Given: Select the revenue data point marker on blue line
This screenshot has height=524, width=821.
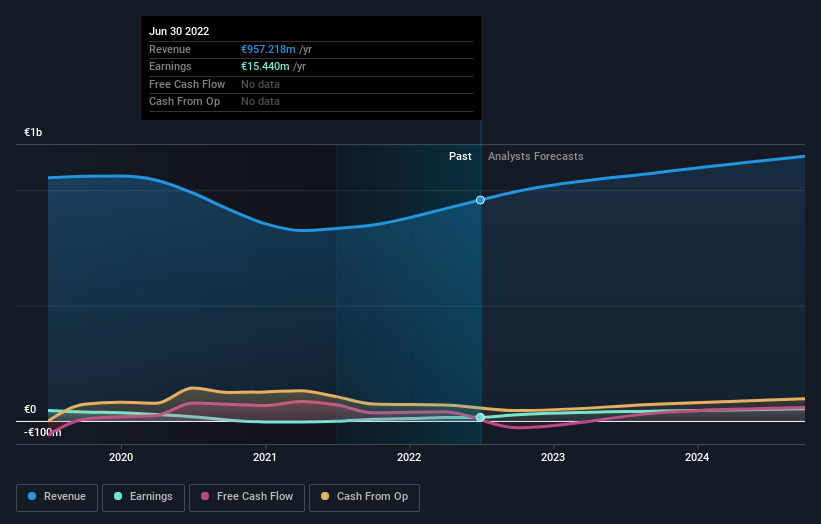Looking at the screenshot, I should 480,200.
